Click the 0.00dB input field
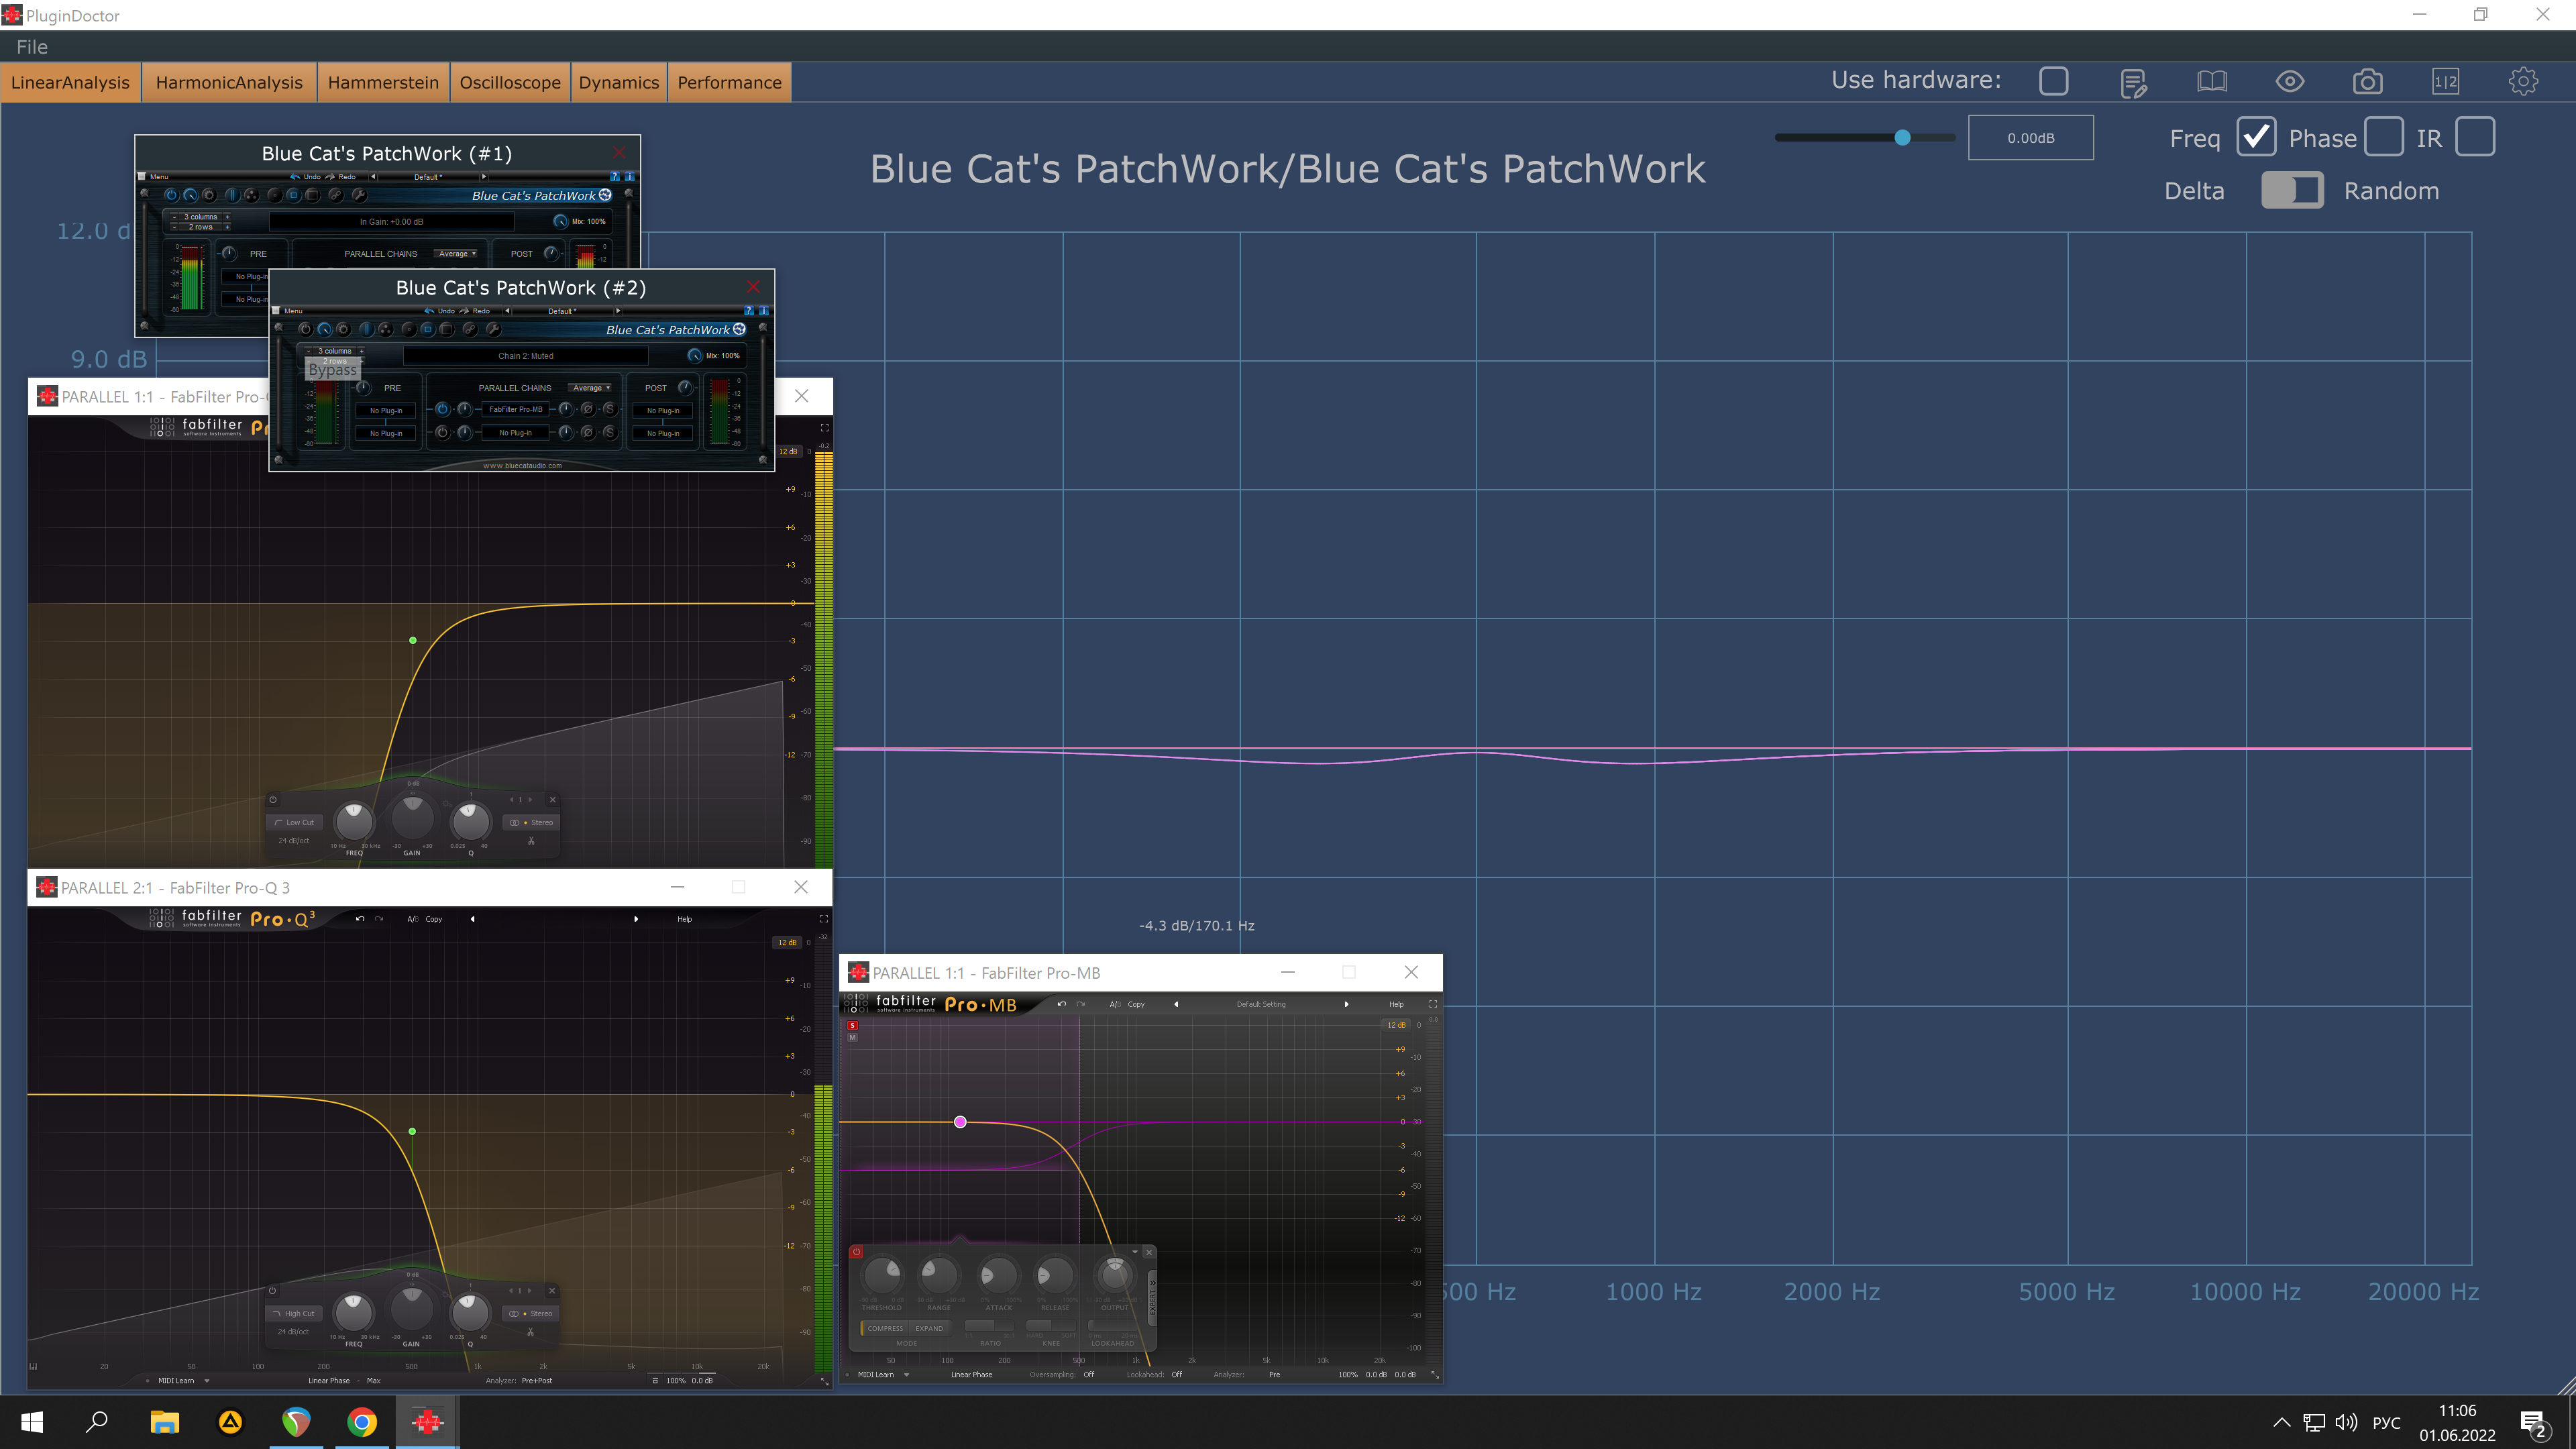 [2030, 138]
